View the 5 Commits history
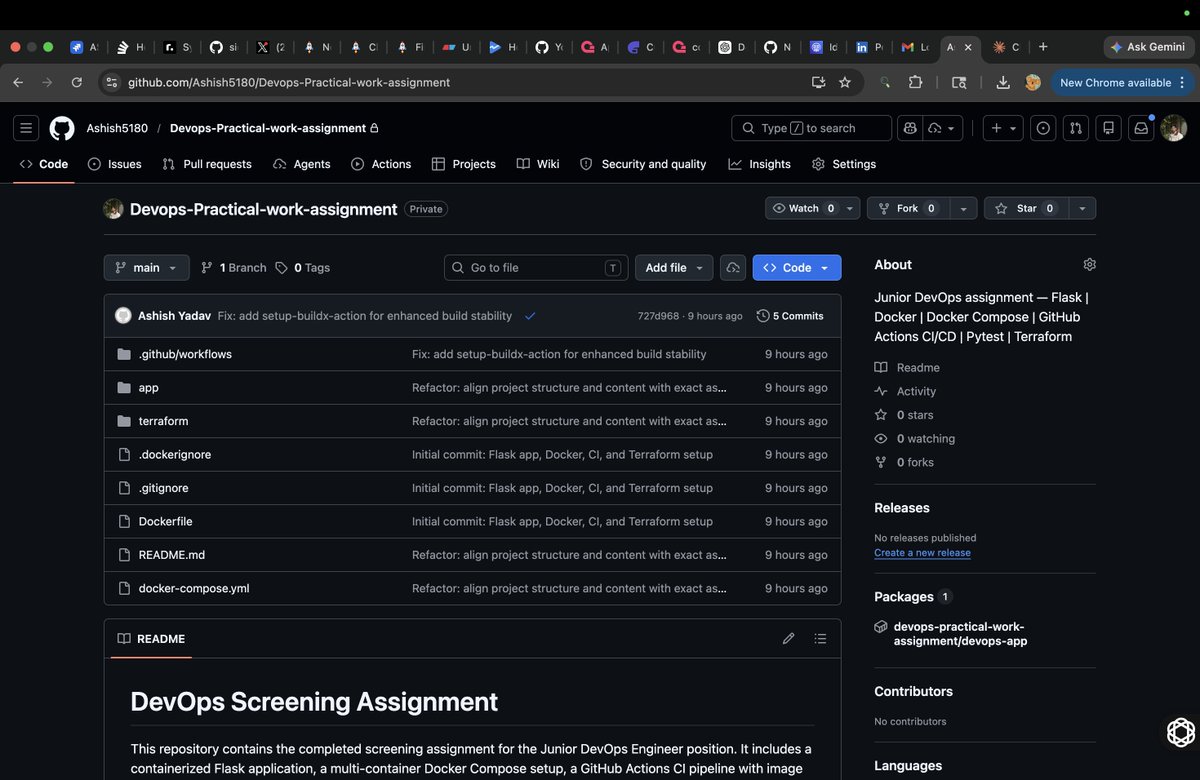Screen dimensions: 1200x780 click(x=790, y=316)
